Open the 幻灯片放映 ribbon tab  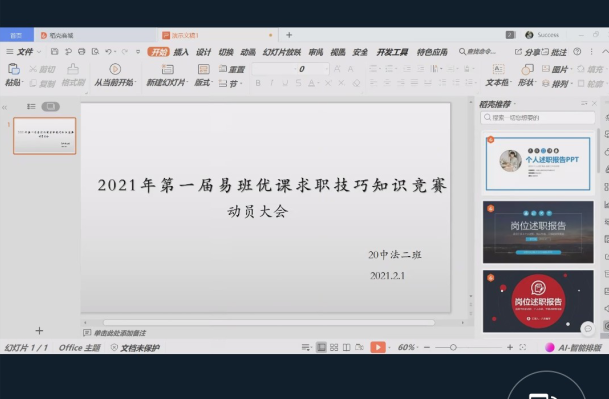click(x=282, y=52)
